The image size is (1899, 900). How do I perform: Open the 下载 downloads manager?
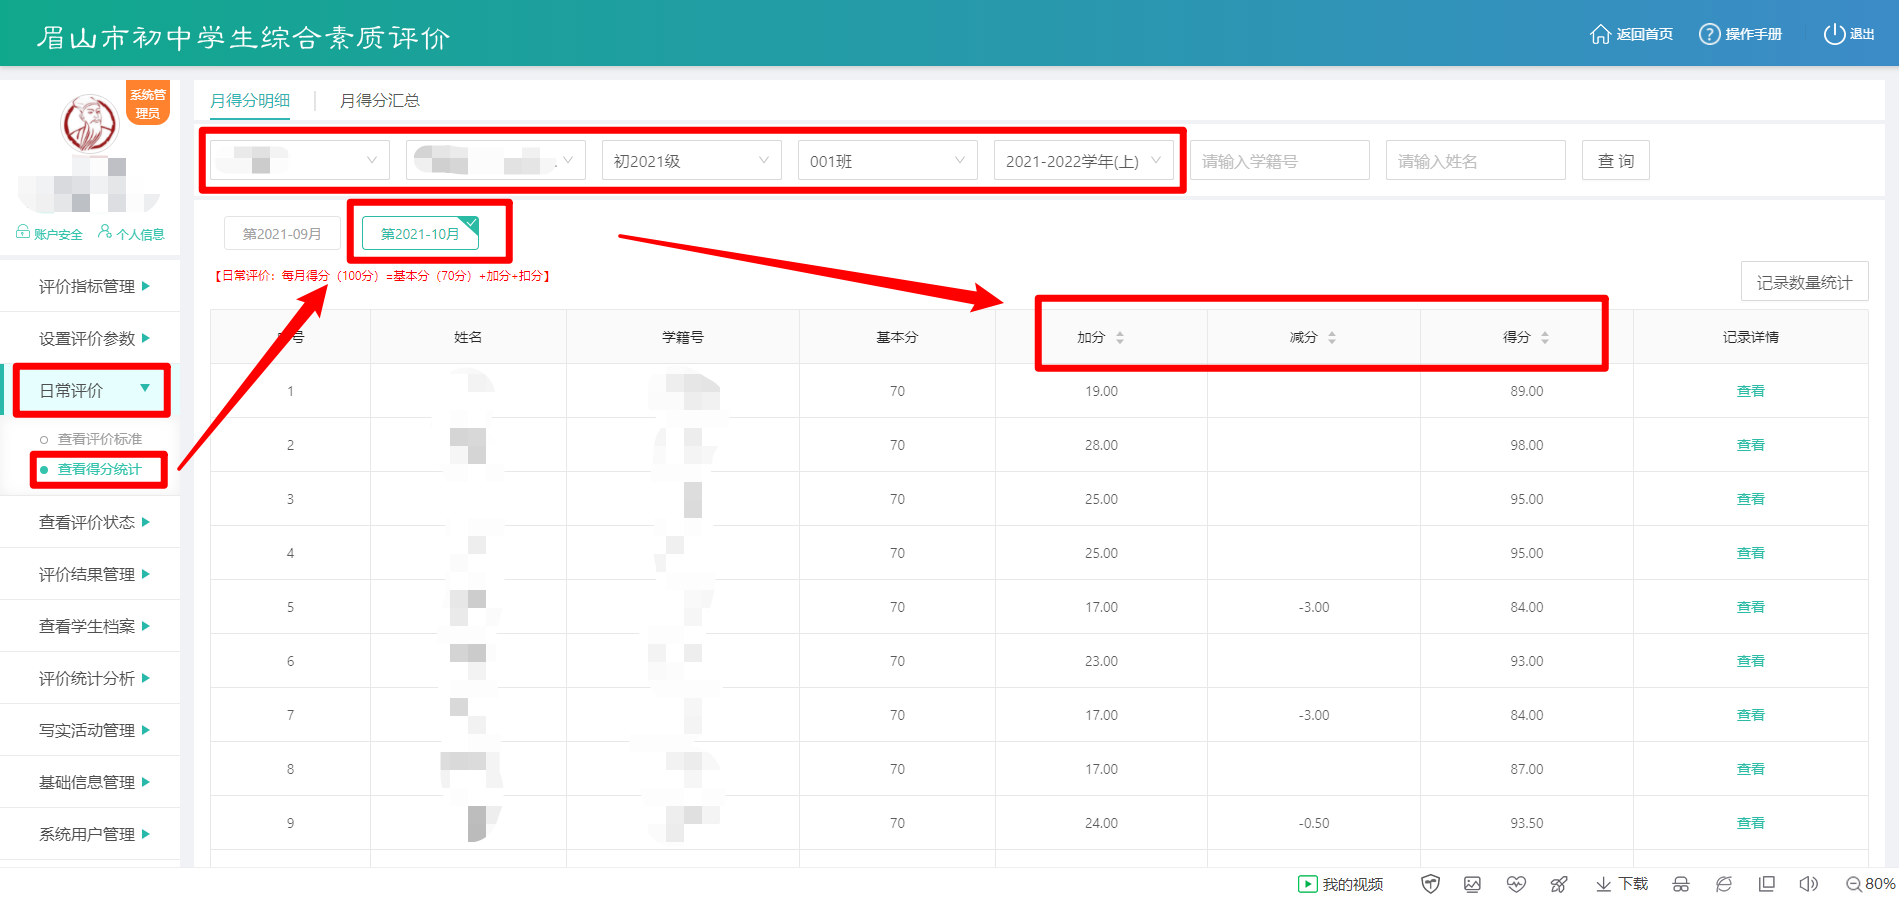click(1622, 884)
